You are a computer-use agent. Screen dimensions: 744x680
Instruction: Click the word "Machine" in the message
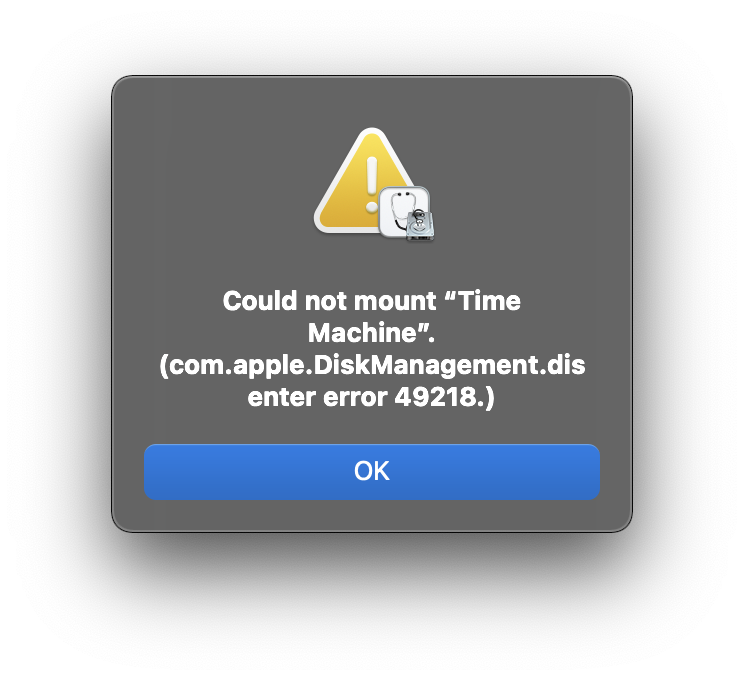(x=363, y=333)
